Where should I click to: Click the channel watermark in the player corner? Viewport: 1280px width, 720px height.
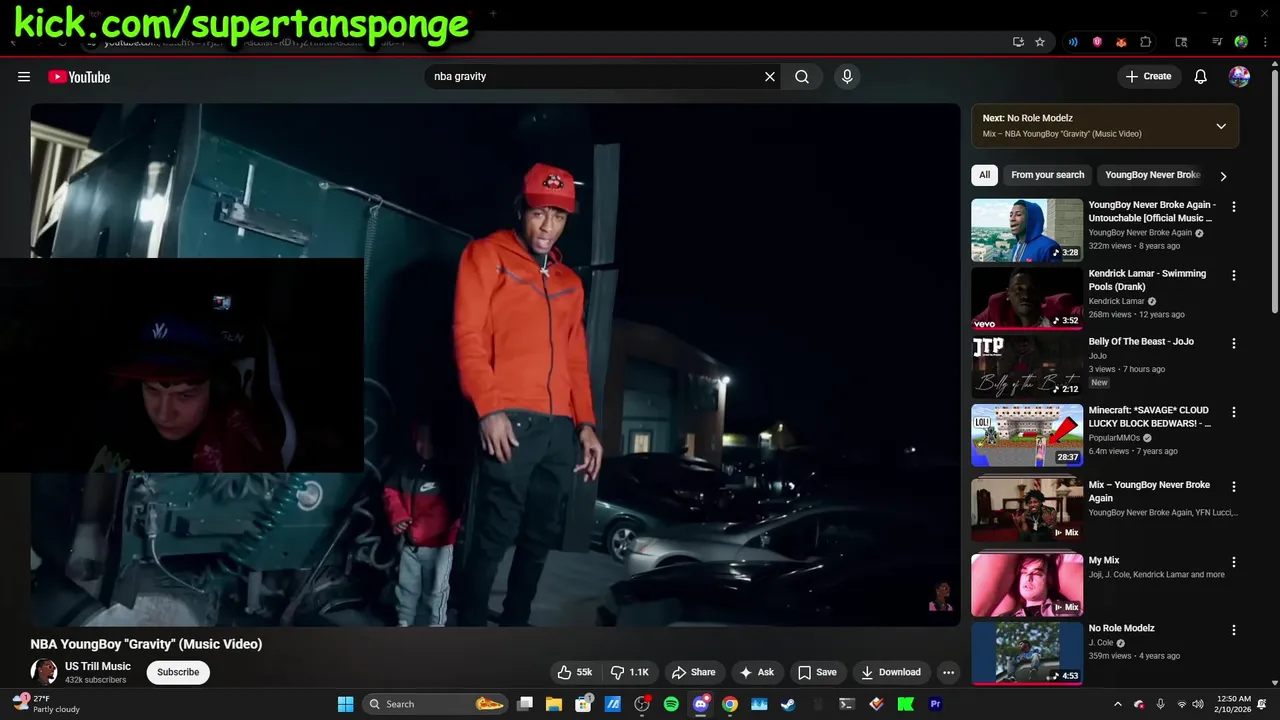[x=940, y=596]
